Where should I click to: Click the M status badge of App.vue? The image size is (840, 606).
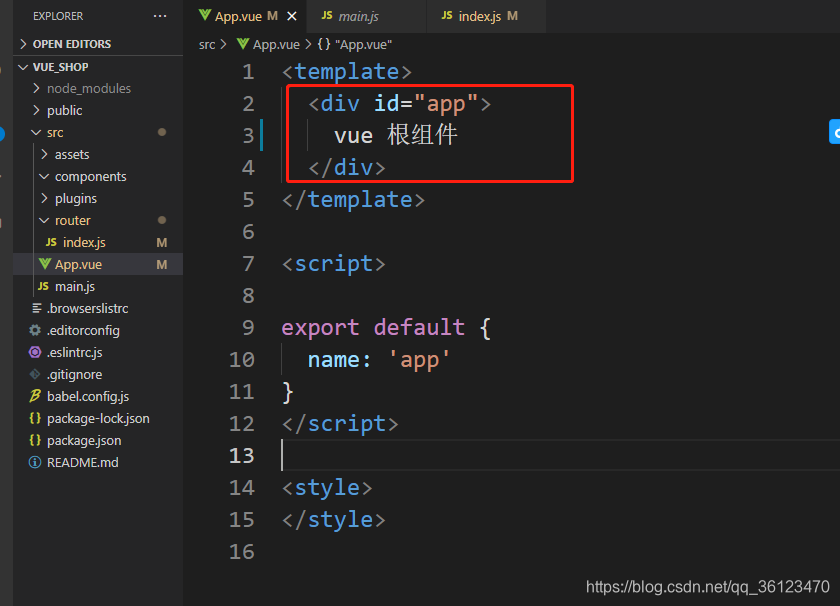pos(162,265)
